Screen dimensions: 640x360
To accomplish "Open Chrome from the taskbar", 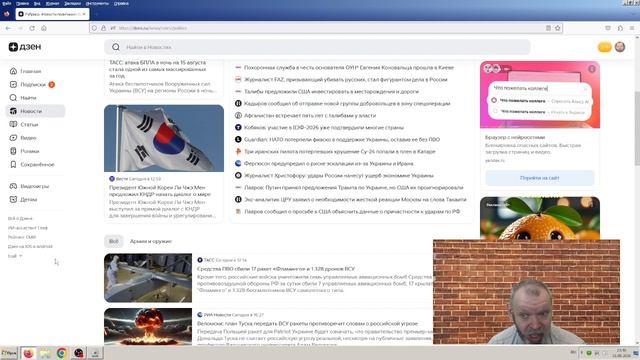I will [x=62, y=353].
